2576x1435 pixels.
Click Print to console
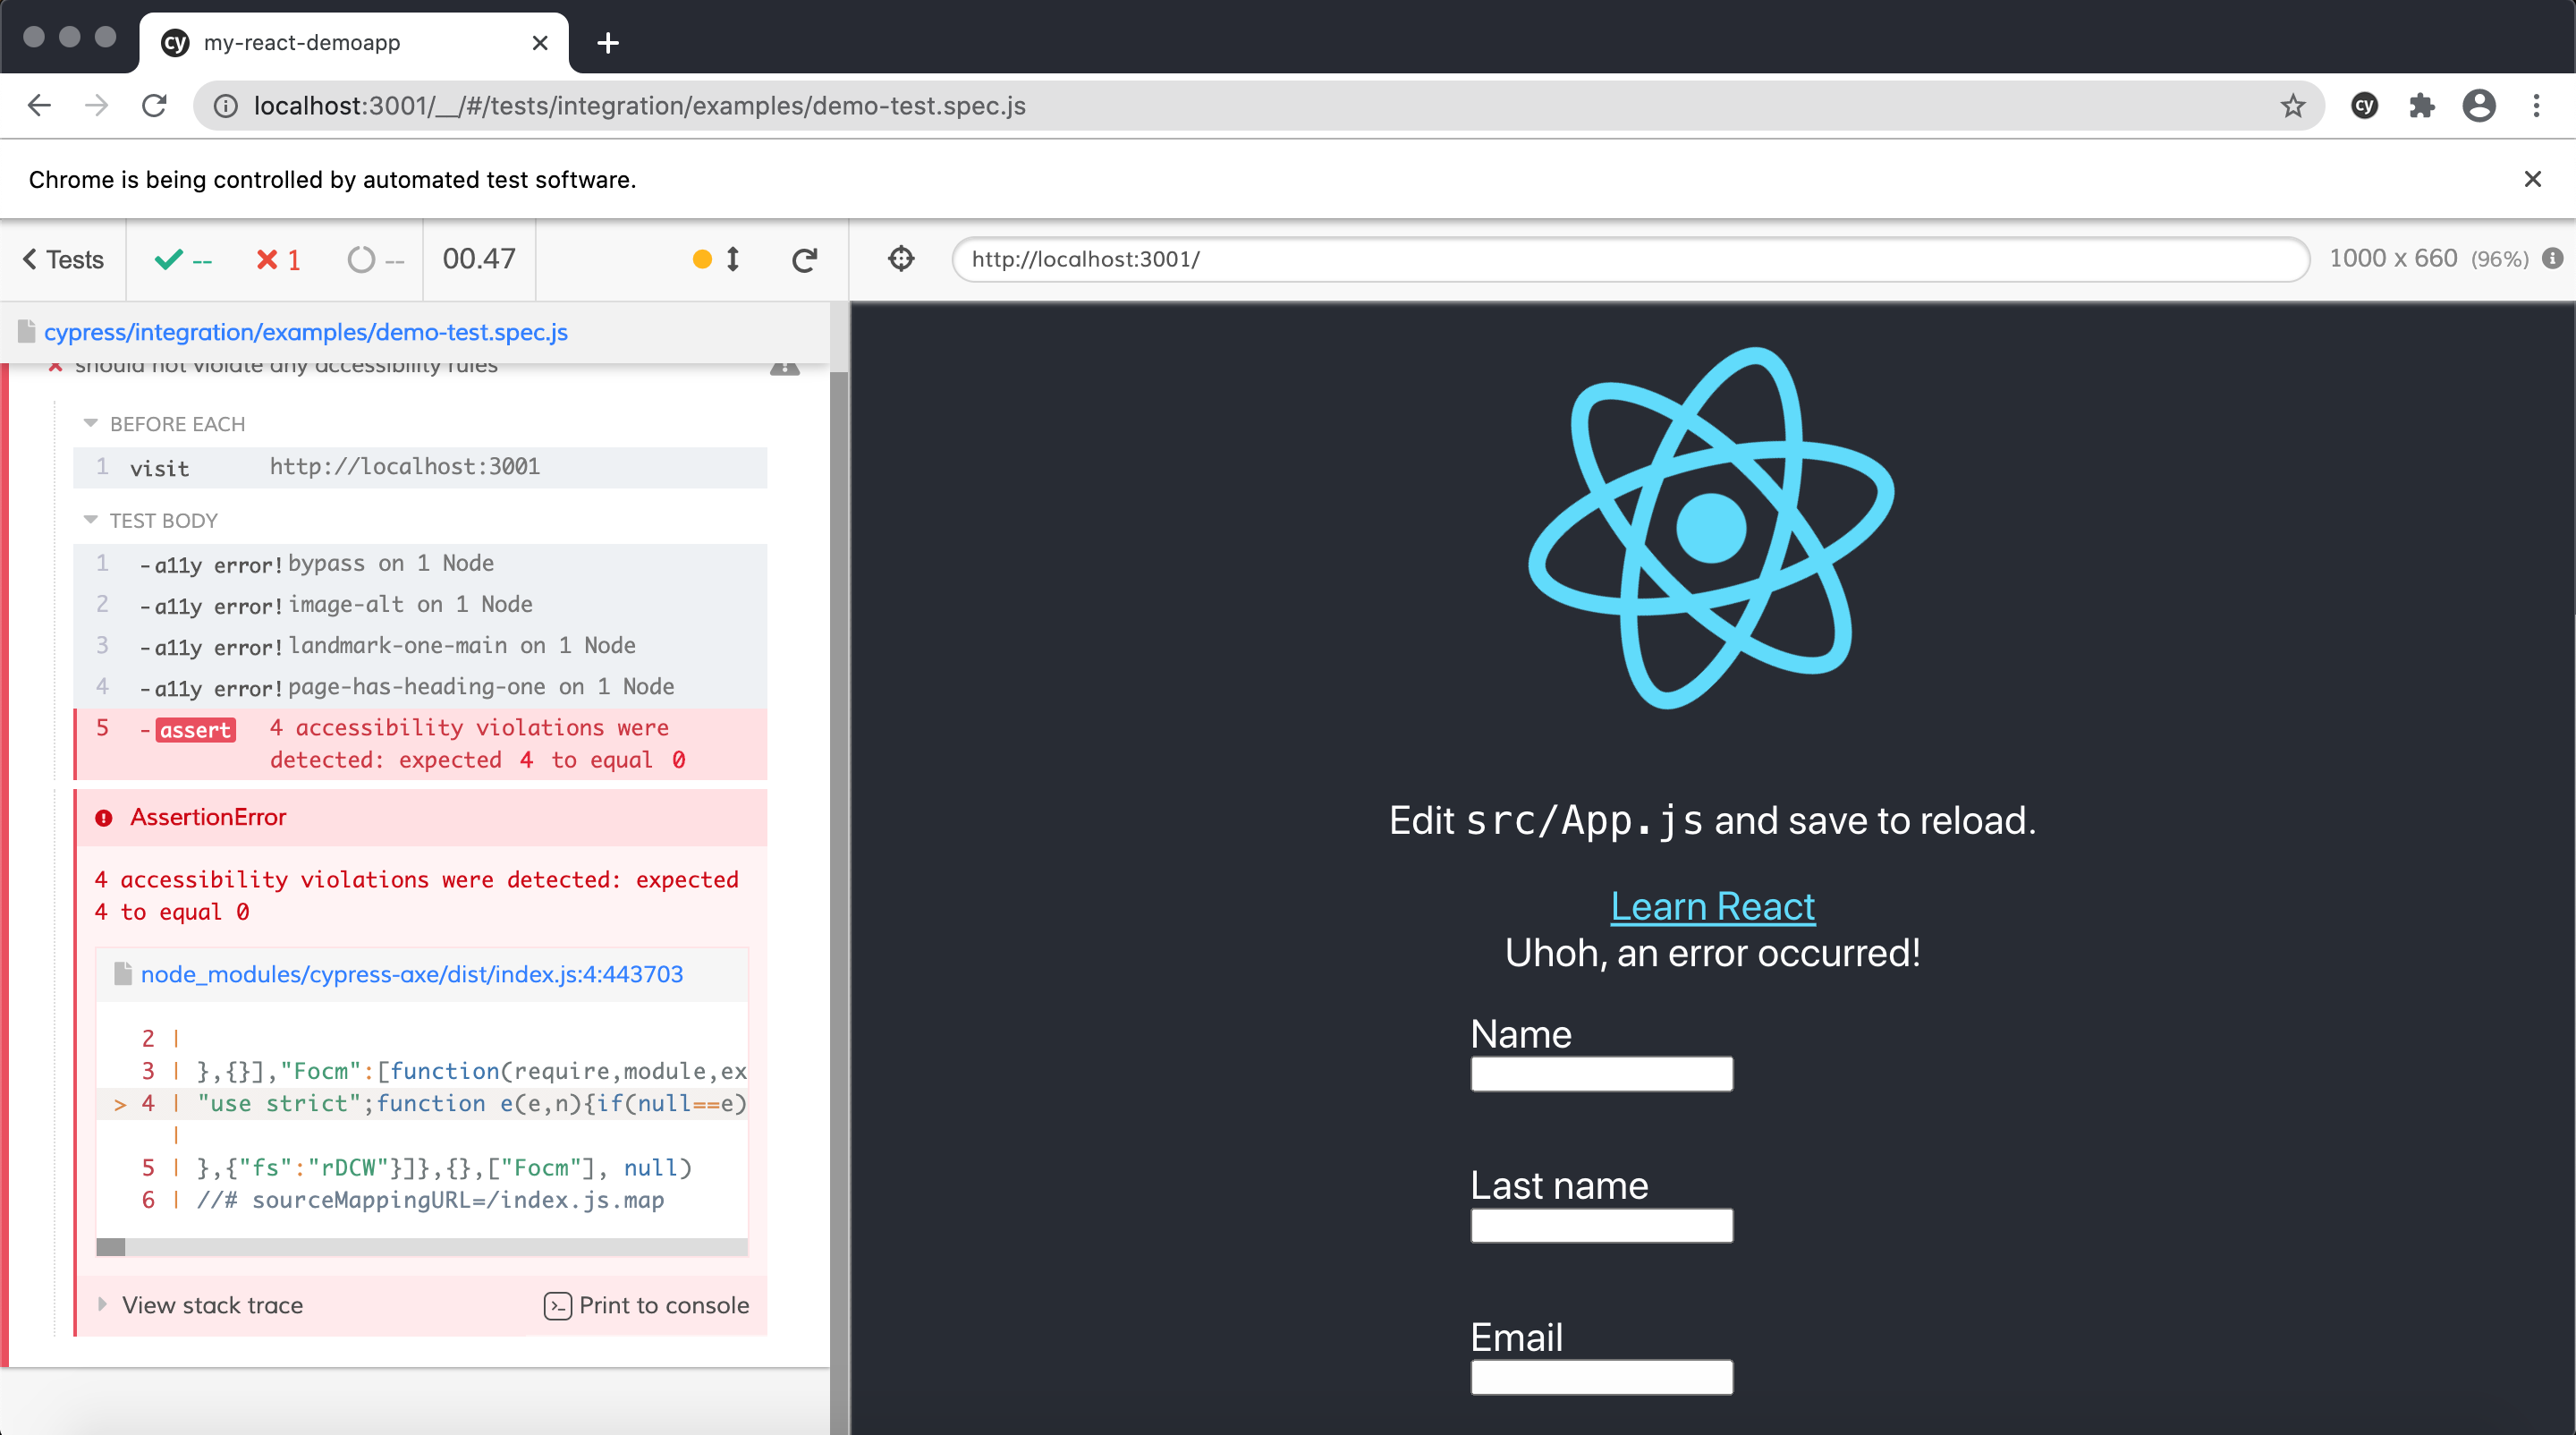[647, 1305]
